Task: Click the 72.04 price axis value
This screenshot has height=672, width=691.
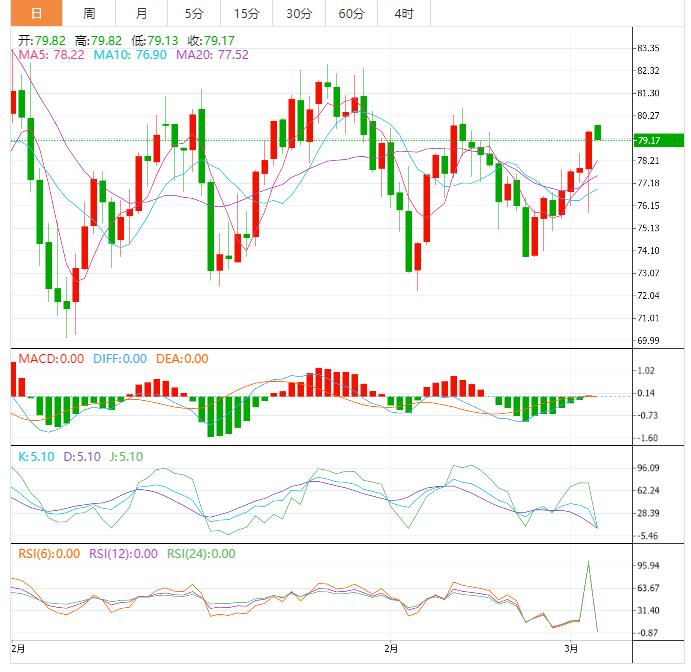Action: coord(648,295)
